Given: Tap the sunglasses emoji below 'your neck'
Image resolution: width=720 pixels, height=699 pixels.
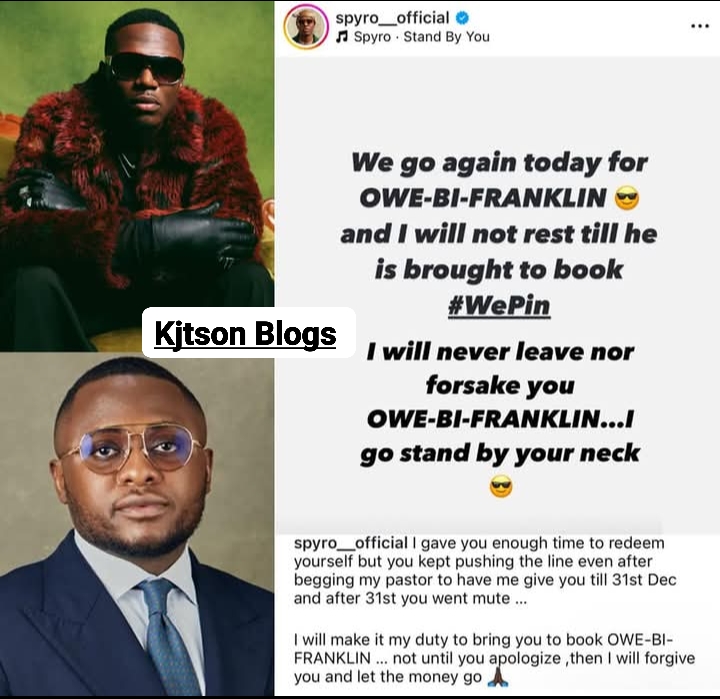Looking at the screenshot, I should coord(501,487).
